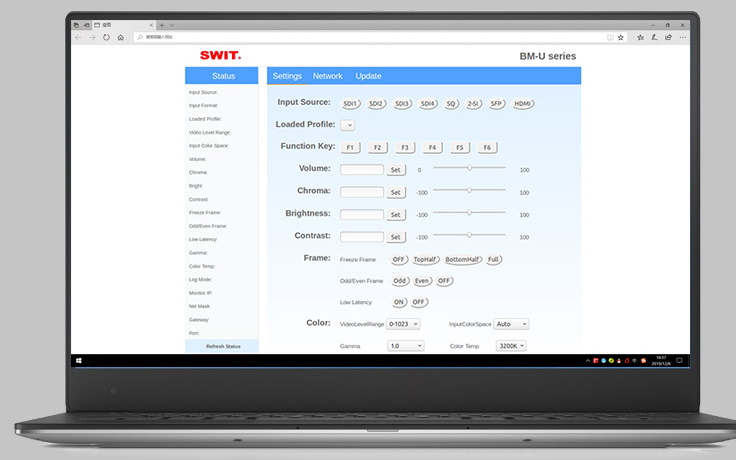Trigger function key F4
Image resolution: width=736 pixels, height=460 pixels.
pos(432,147)
